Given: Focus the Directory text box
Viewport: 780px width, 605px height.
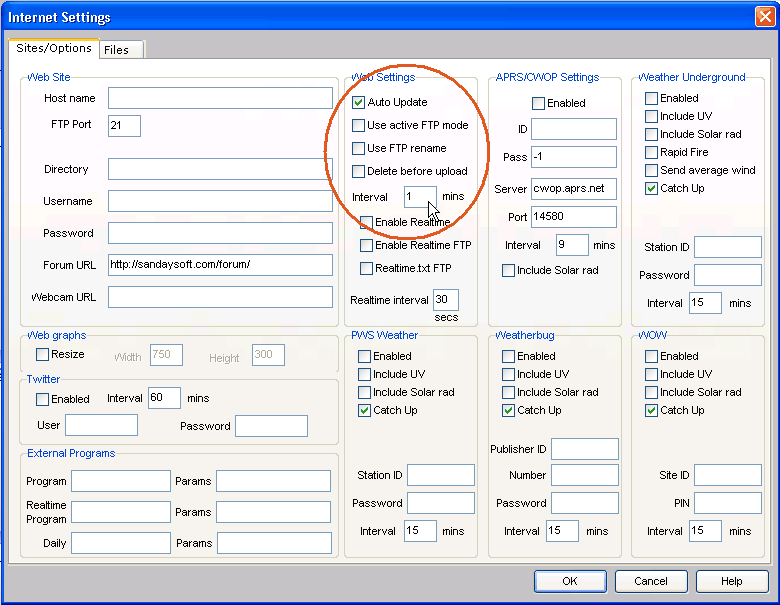Looking at the screenshot, I should point(220,169).
